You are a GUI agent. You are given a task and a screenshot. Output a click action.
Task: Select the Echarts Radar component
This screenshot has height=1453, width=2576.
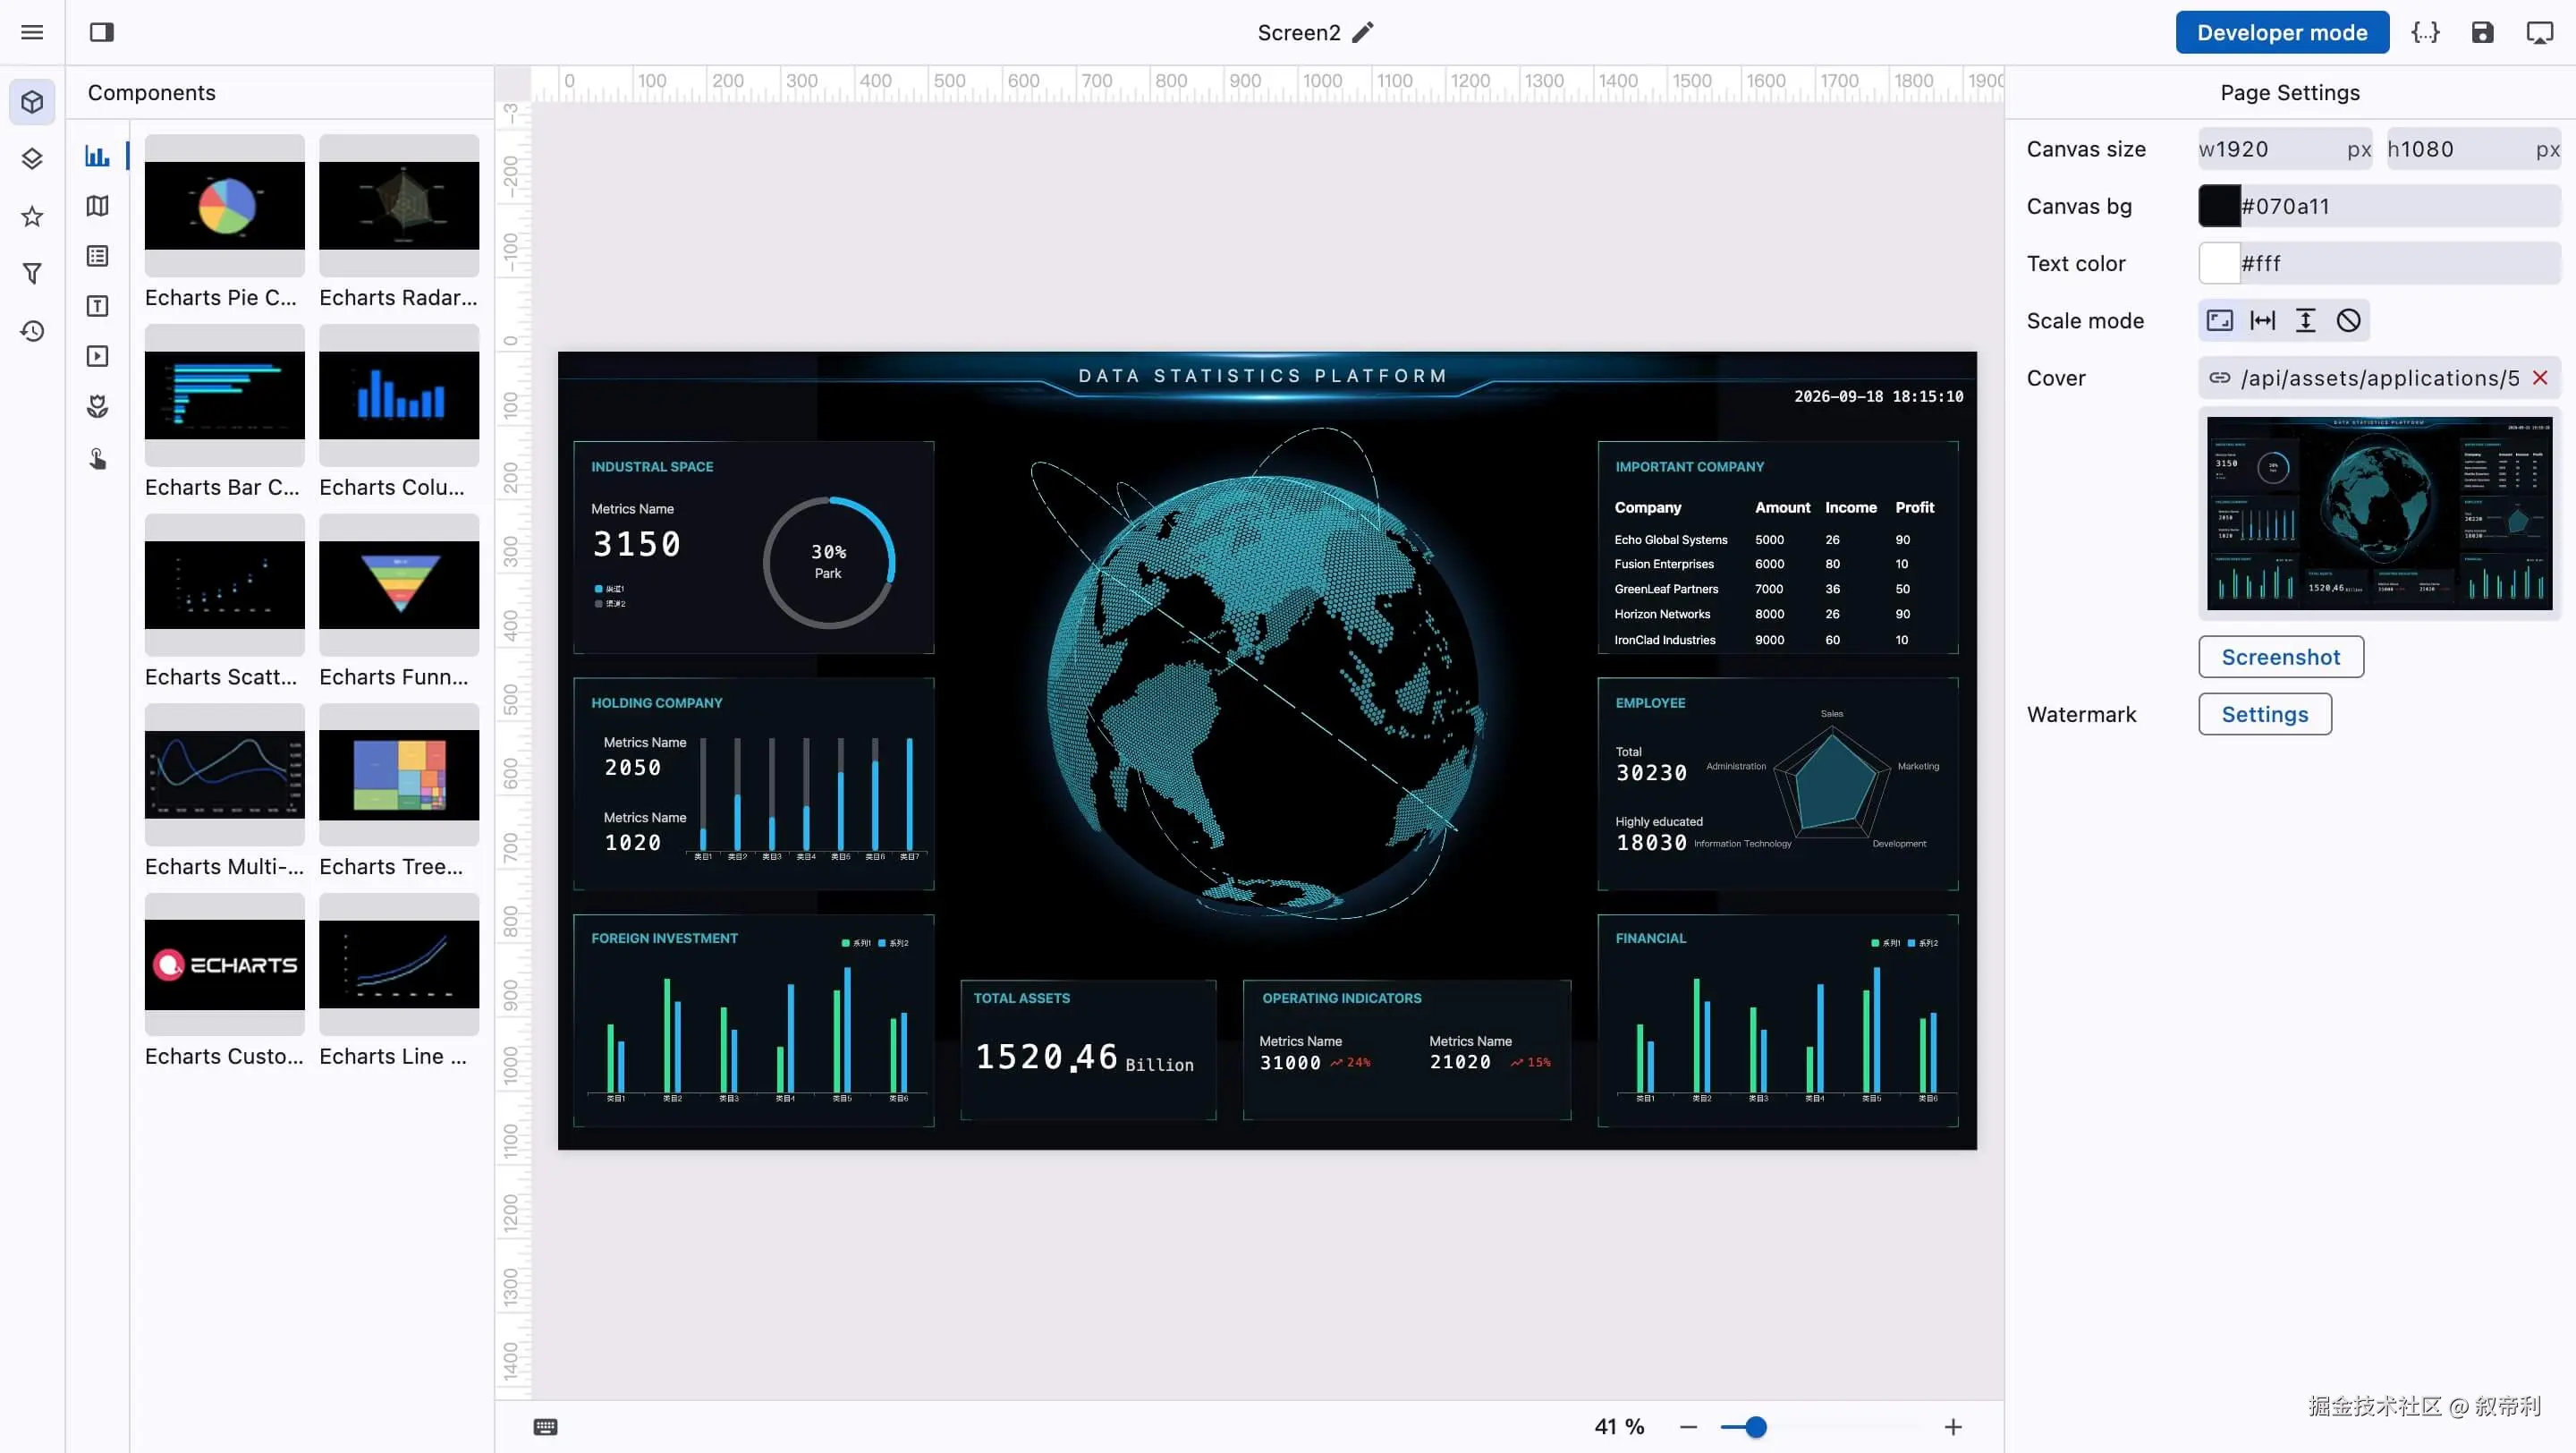(x=399, y=223)
